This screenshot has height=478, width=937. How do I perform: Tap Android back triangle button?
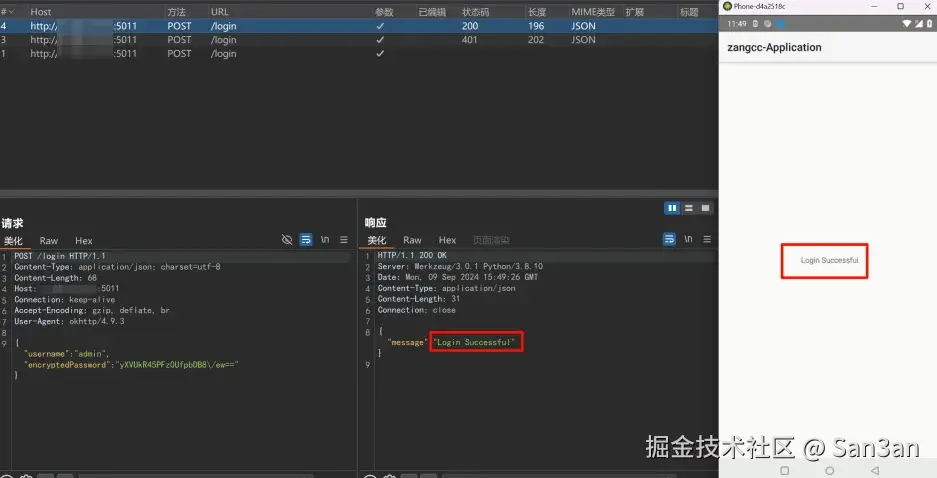[875, 470]
